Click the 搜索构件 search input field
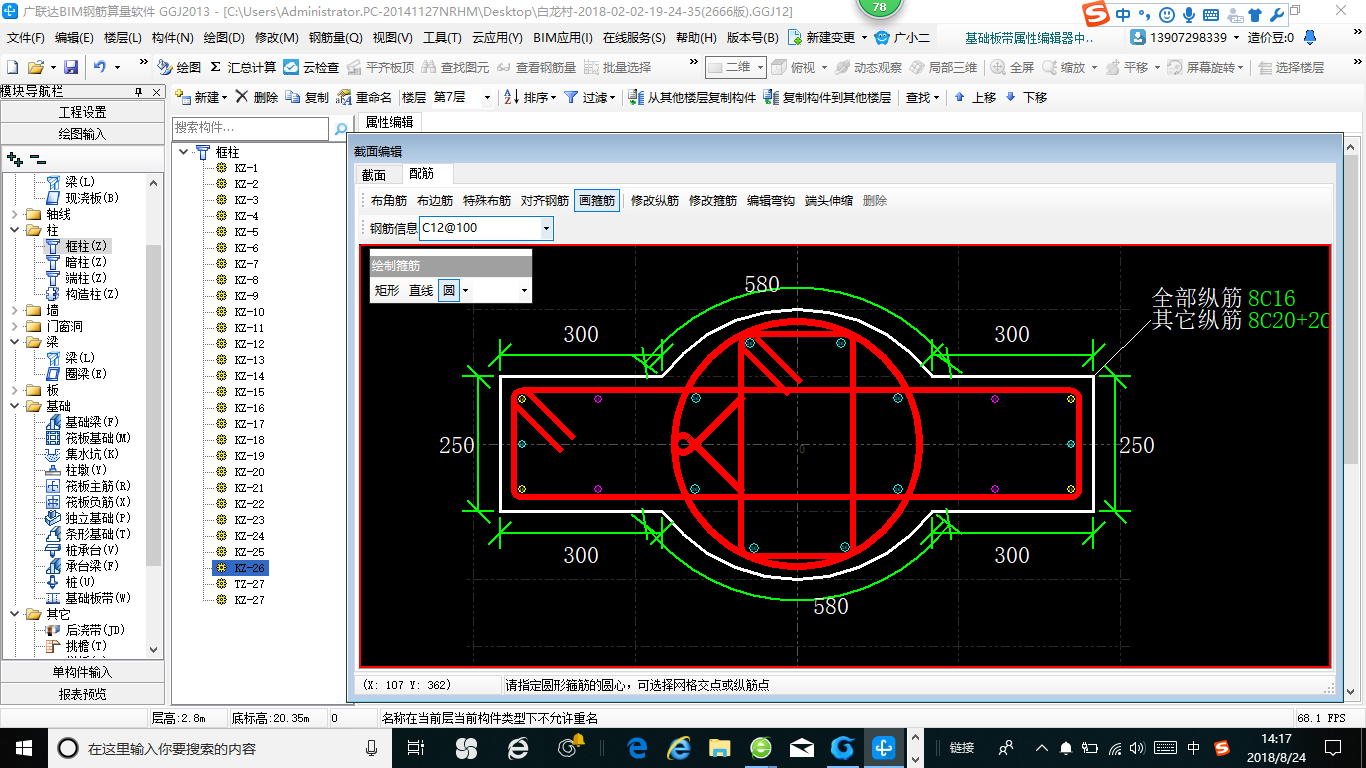The height and width of the screenshot is (768, 1366). [x=250, y=128]
